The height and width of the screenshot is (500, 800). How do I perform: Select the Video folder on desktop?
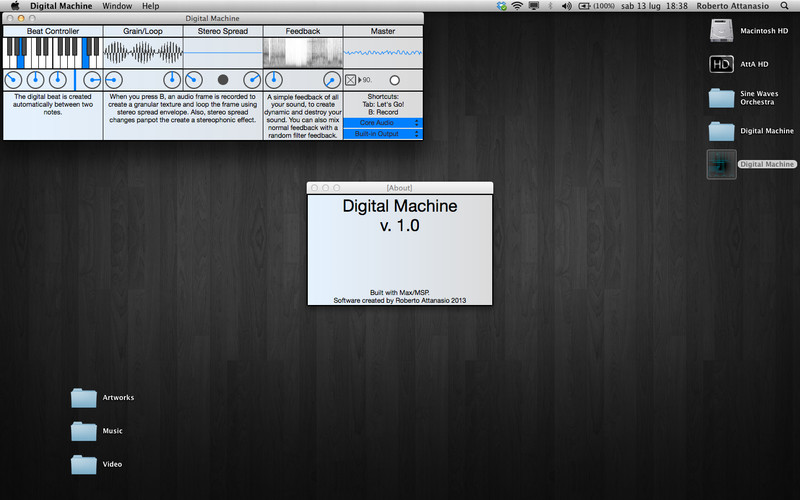[x=84, y=464]
